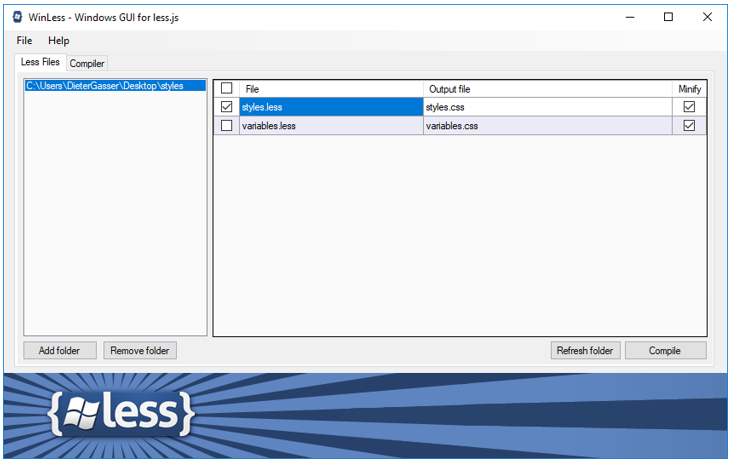Select the Less Files tab
Screen dimensions: 733x464
coord(41,62)
